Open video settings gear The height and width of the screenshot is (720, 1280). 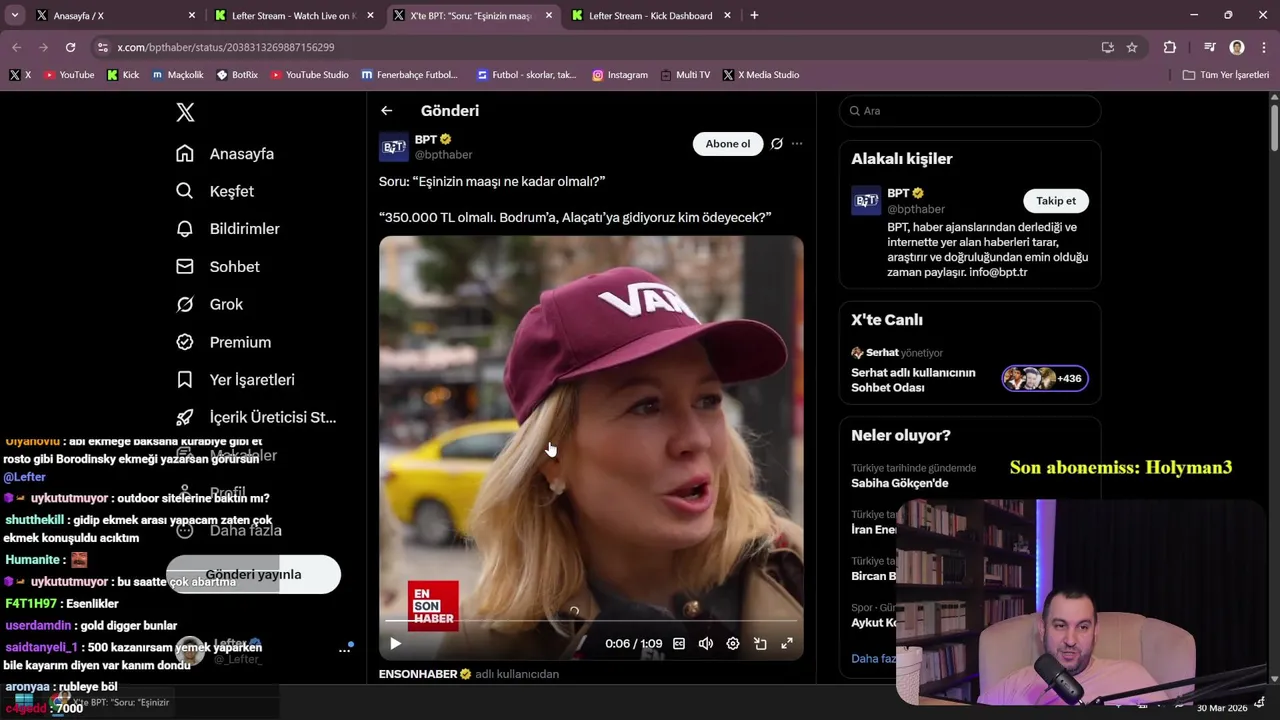[x=733, y=644]
